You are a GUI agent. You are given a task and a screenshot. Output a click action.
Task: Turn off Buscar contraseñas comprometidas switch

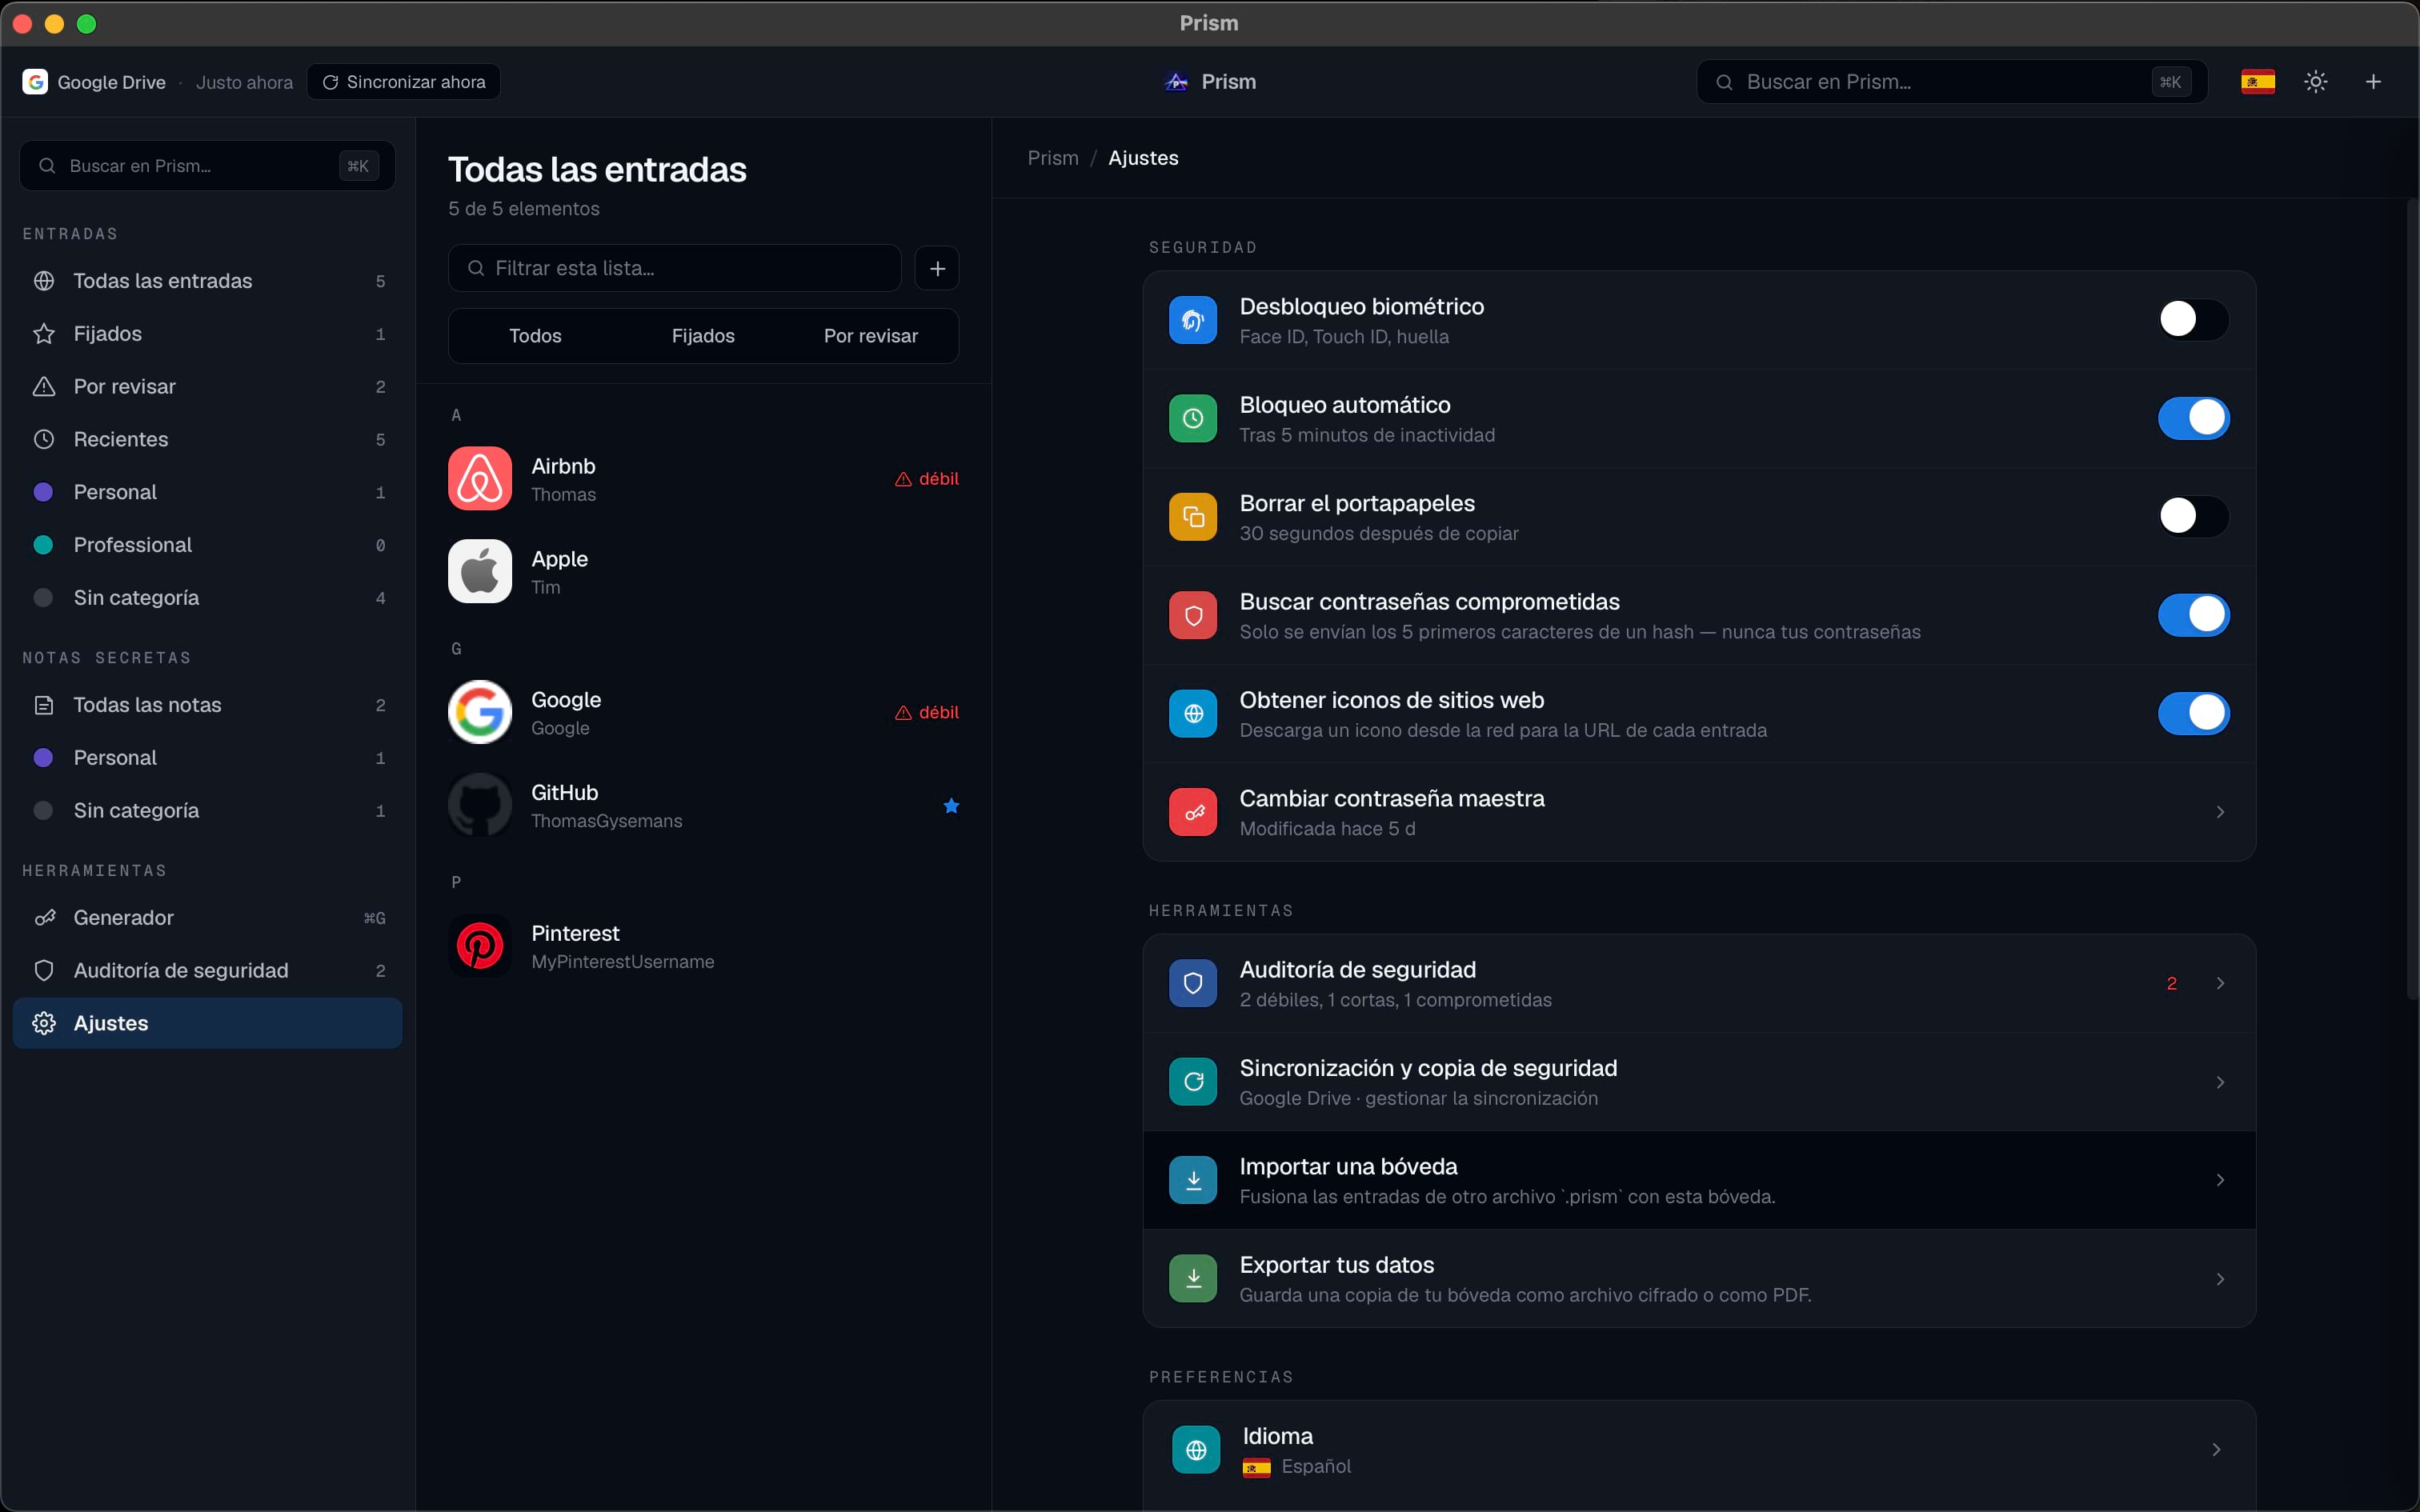point(2193,615)
